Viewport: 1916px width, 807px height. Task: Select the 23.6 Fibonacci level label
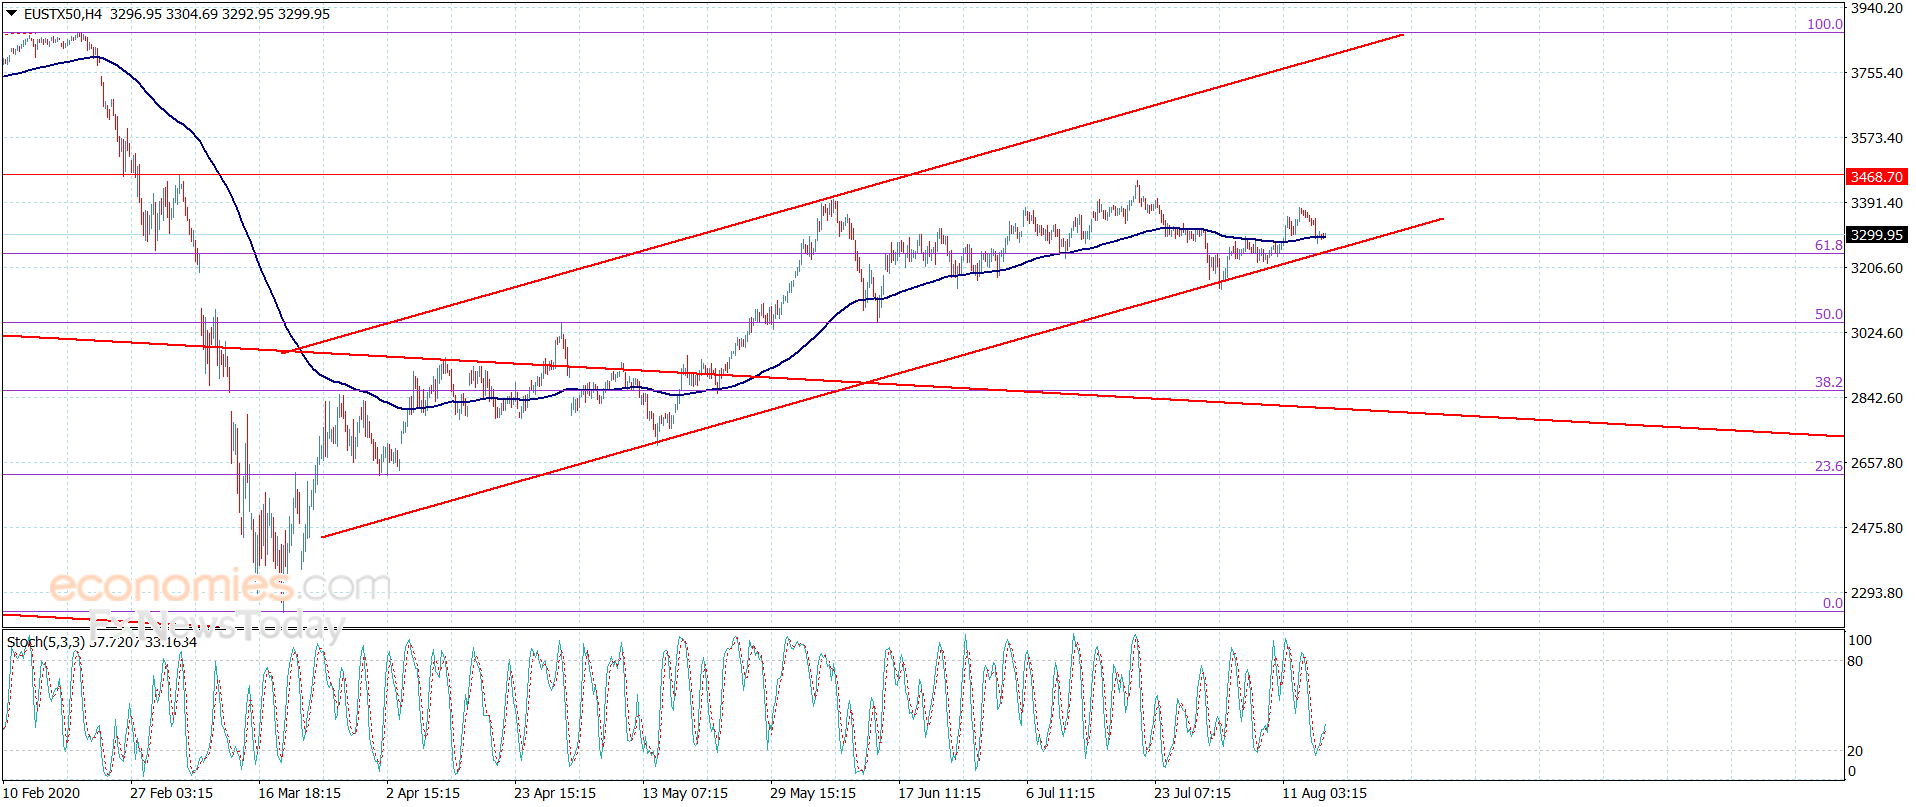coord(1828,466)
